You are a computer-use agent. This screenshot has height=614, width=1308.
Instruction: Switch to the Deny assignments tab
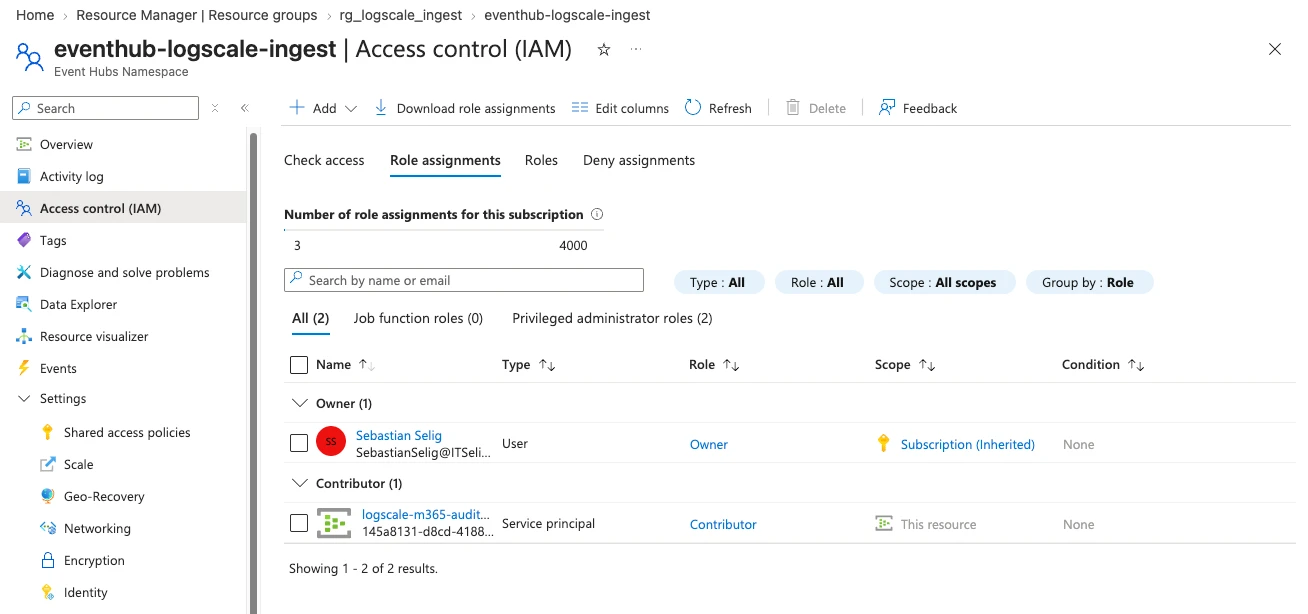639,160
